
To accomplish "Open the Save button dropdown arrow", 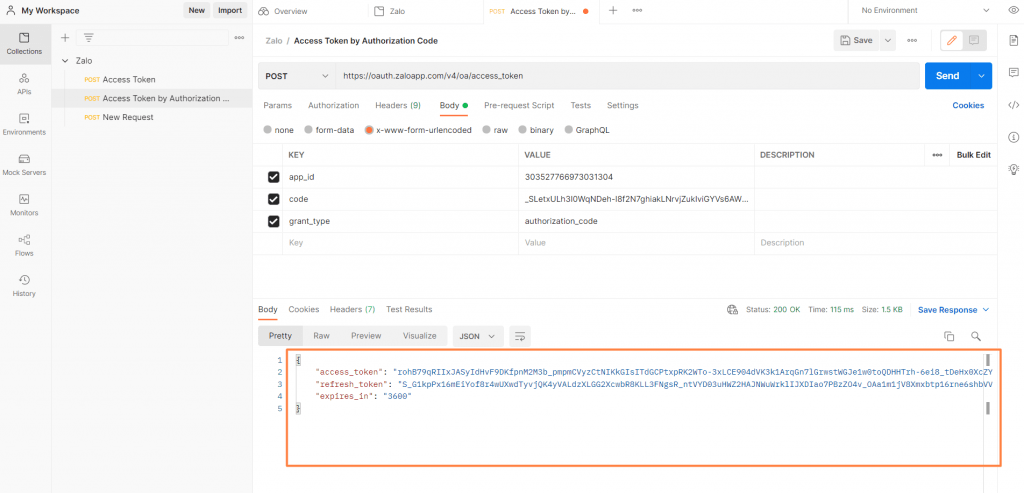I will point(887,40).
